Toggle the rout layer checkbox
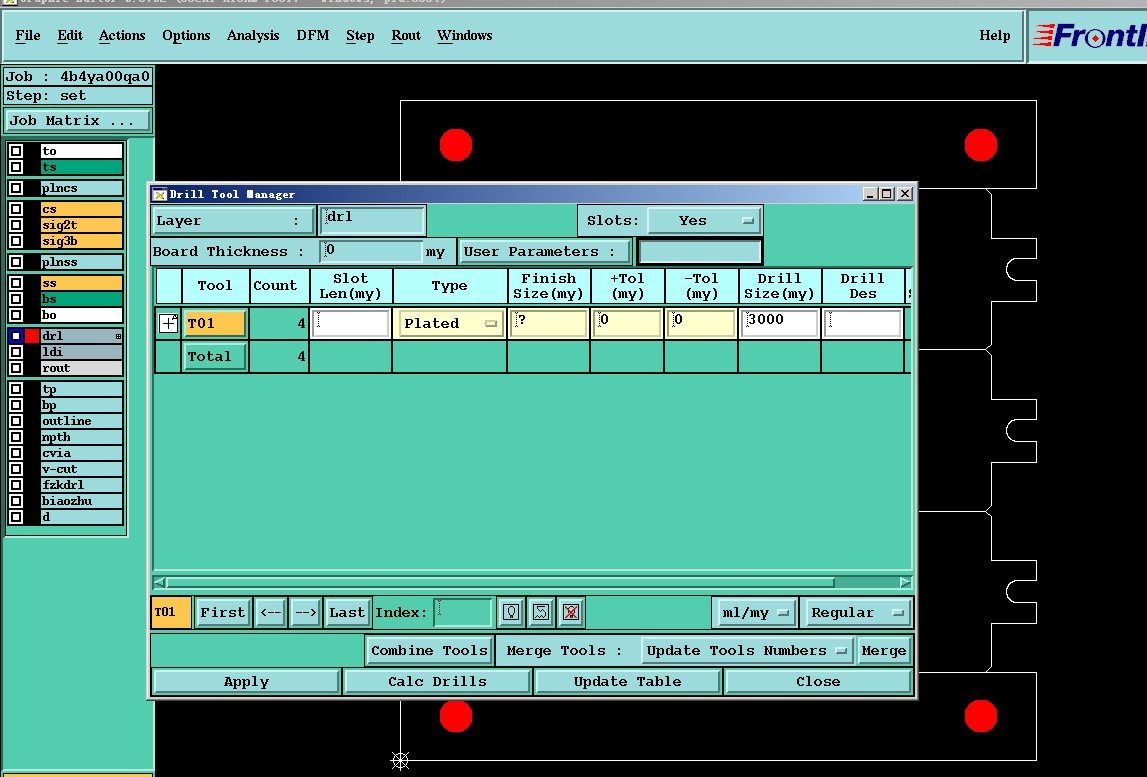 16,368
